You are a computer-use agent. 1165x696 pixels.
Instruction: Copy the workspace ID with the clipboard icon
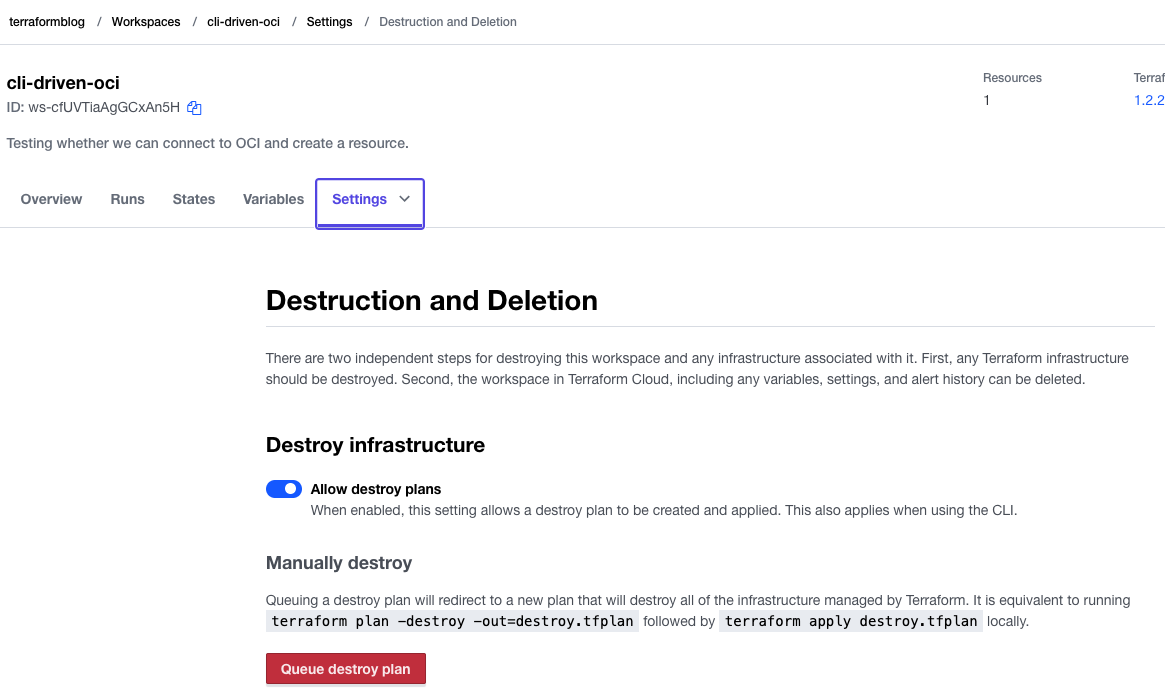tap(194, 108)
